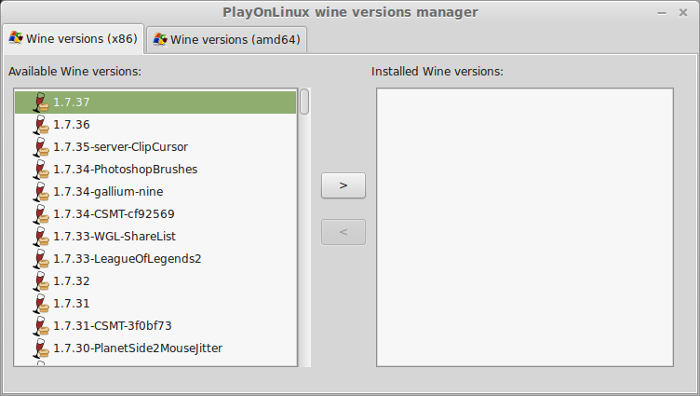
Task: Click inside the Installed Wine versions list
Action: (525, 227)
